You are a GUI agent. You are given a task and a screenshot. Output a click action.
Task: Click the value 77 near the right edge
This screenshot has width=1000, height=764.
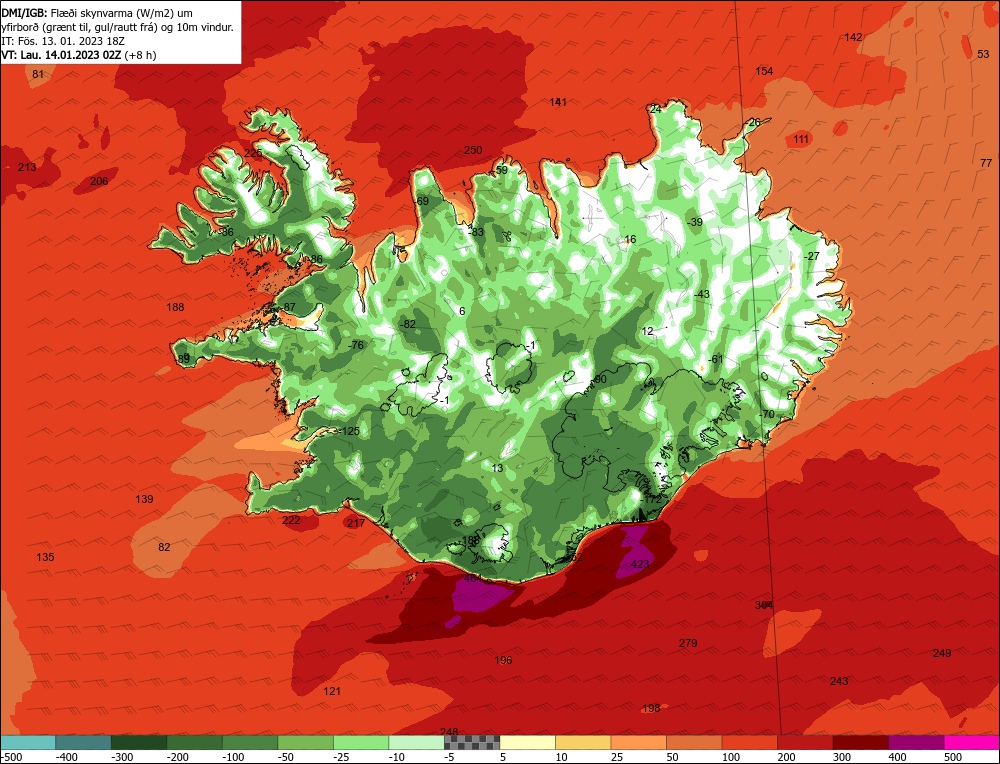(x=986, y=163)
